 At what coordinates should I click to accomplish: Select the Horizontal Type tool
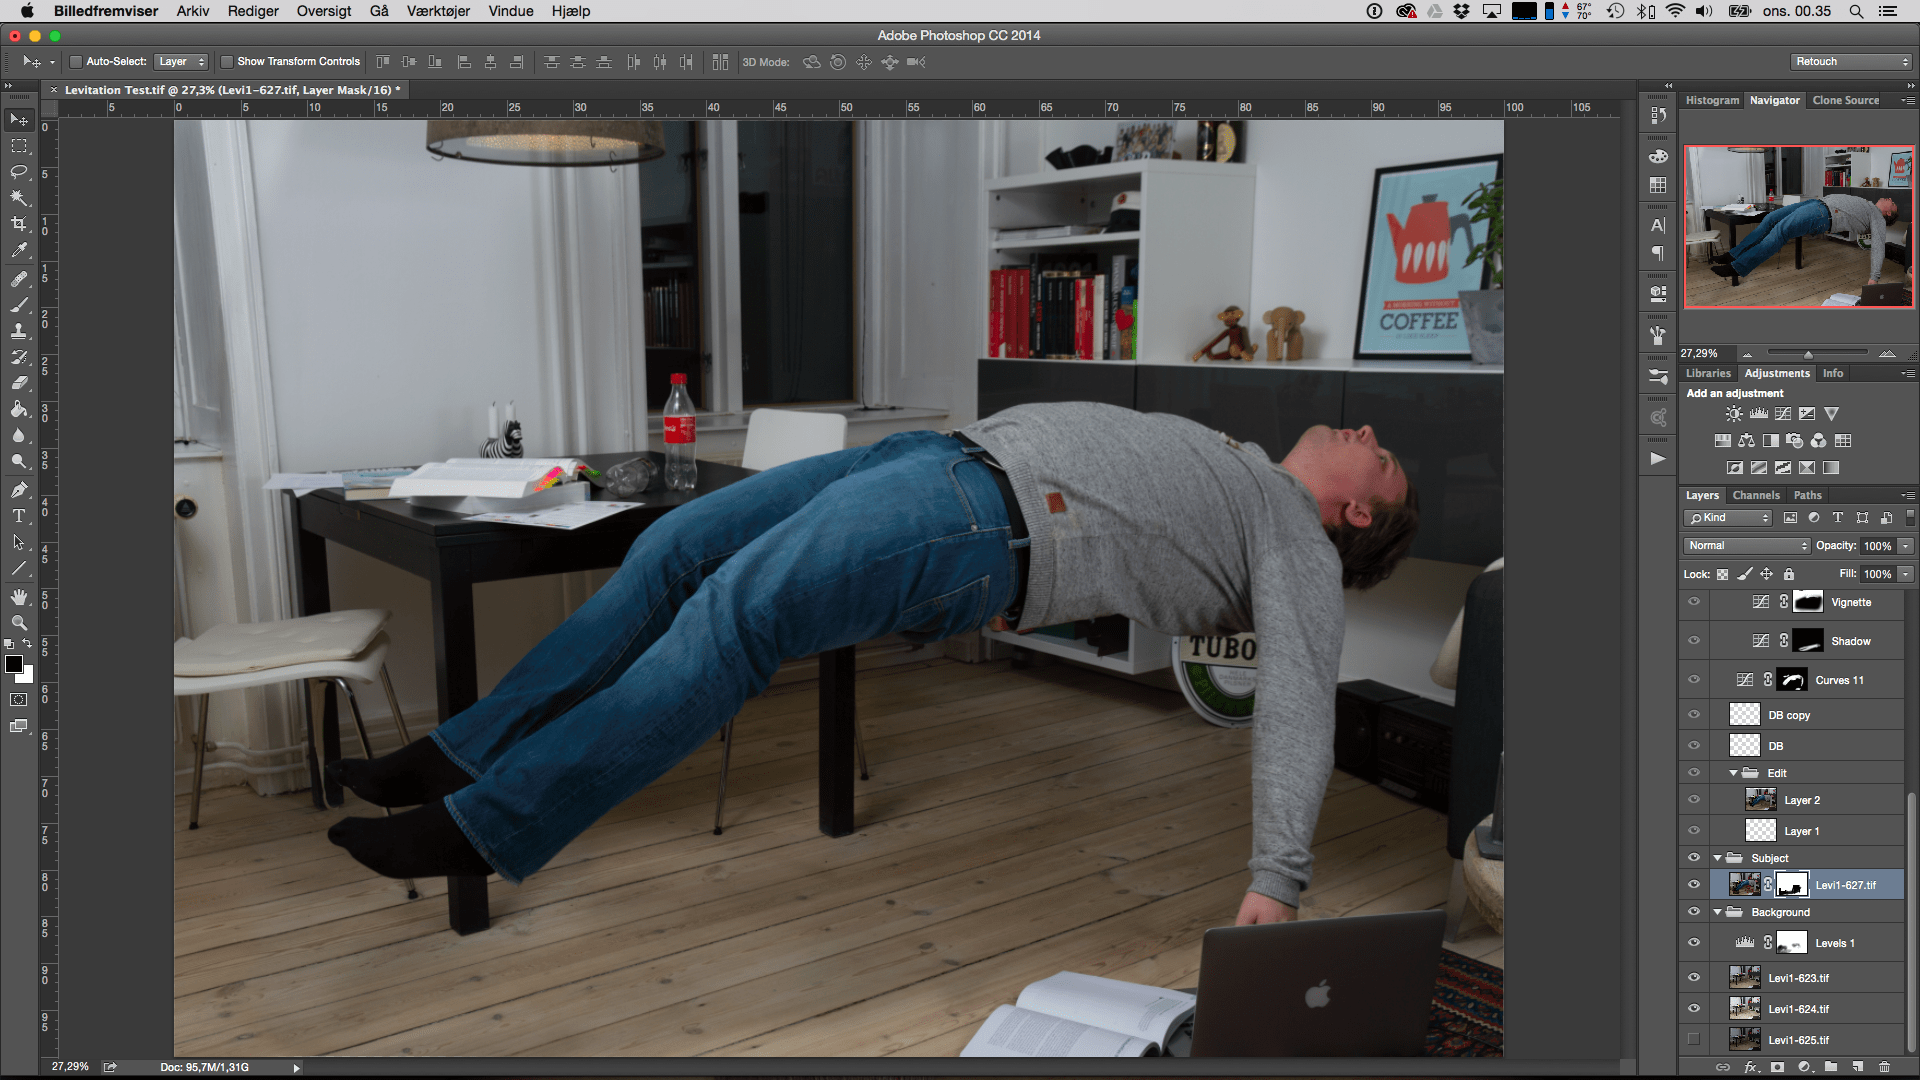[x=18, y=516]
